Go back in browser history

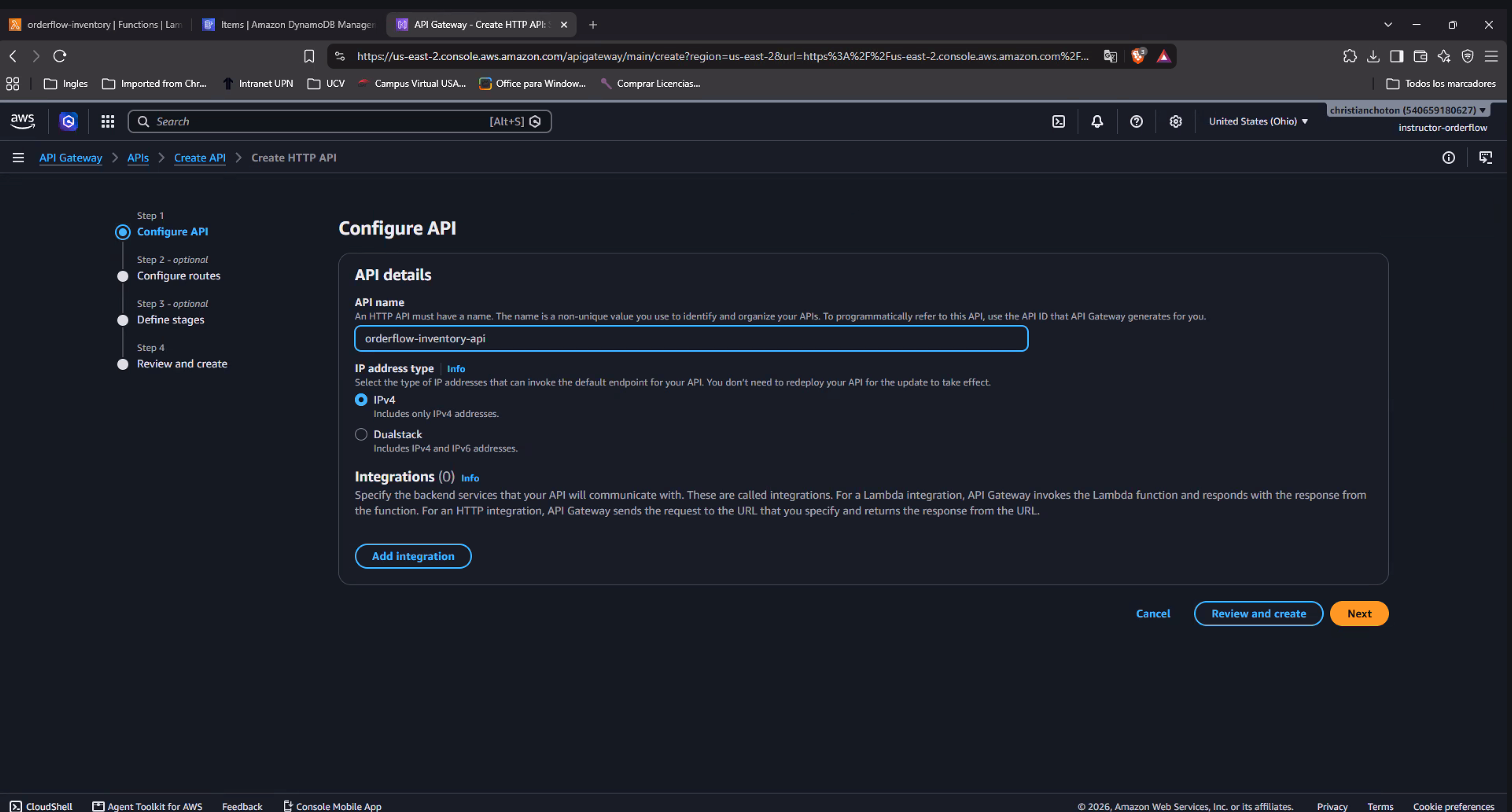13,56
